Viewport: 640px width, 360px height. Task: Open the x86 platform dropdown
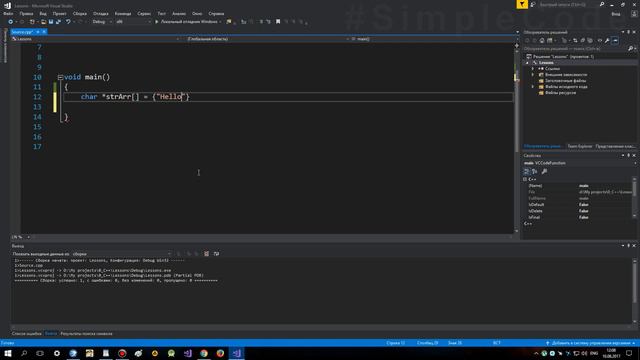tap(133, 22)
